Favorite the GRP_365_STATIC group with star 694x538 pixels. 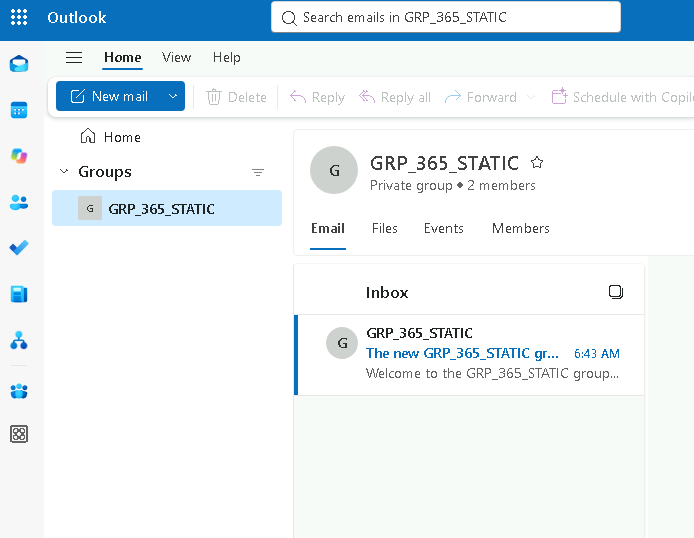[537, 163]
